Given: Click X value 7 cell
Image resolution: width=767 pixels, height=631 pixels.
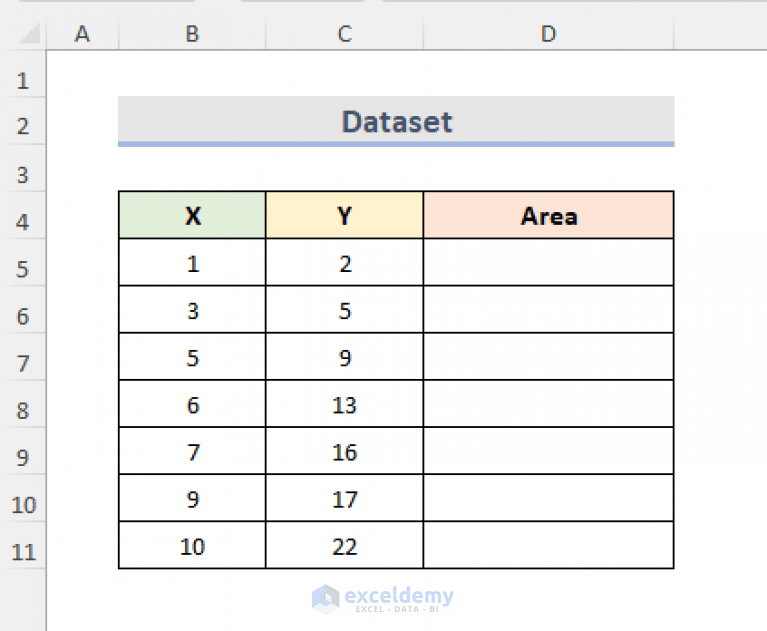Looking at the screenshot, I should 192,451.
